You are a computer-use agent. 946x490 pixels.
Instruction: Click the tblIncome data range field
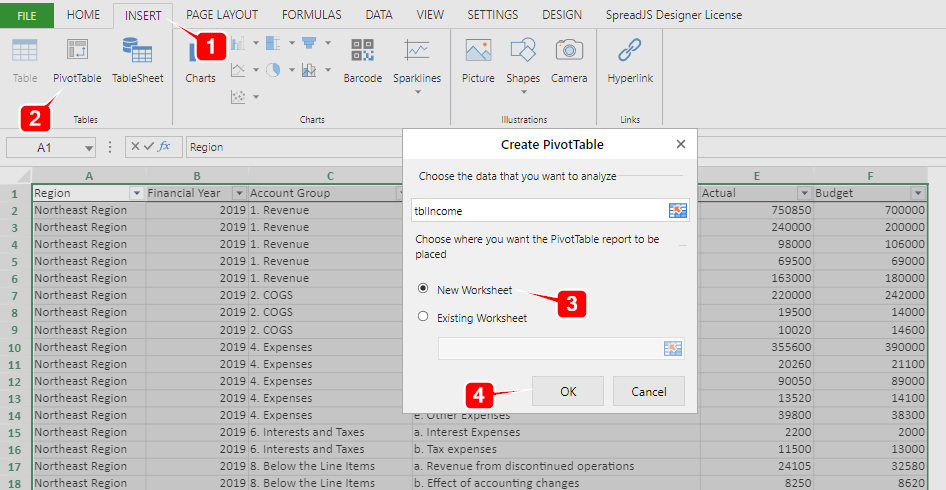540,210
